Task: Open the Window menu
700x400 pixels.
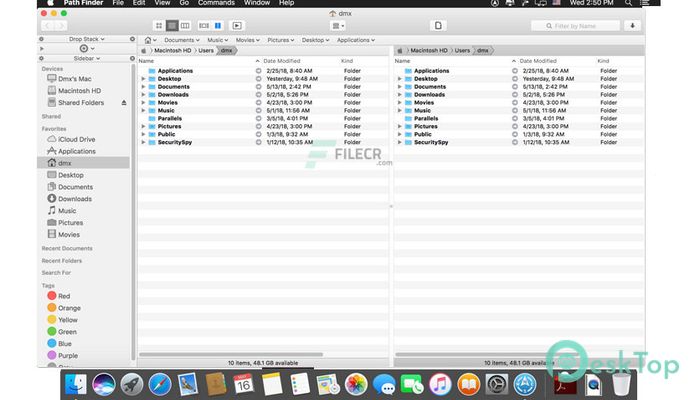Action: point(257,3)
